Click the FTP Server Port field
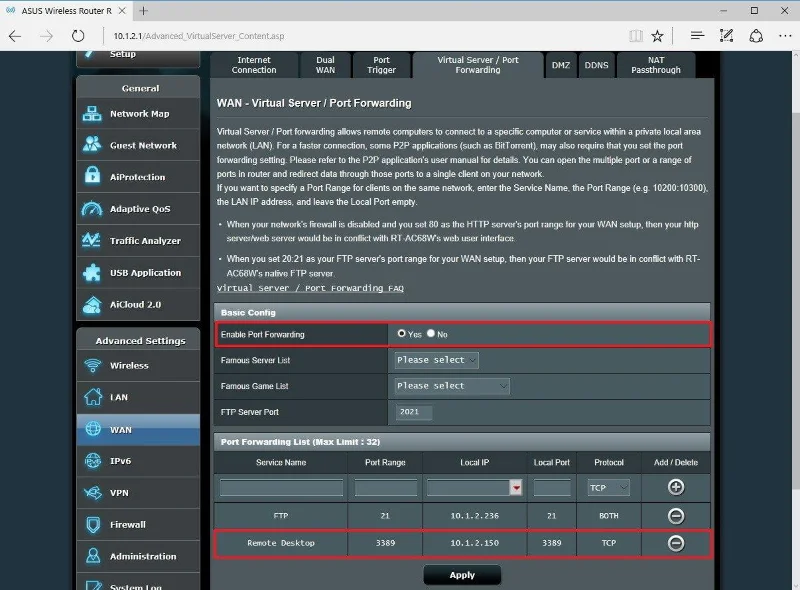The height and width of the screenshot is (590, 800). [x=414, y=412]
